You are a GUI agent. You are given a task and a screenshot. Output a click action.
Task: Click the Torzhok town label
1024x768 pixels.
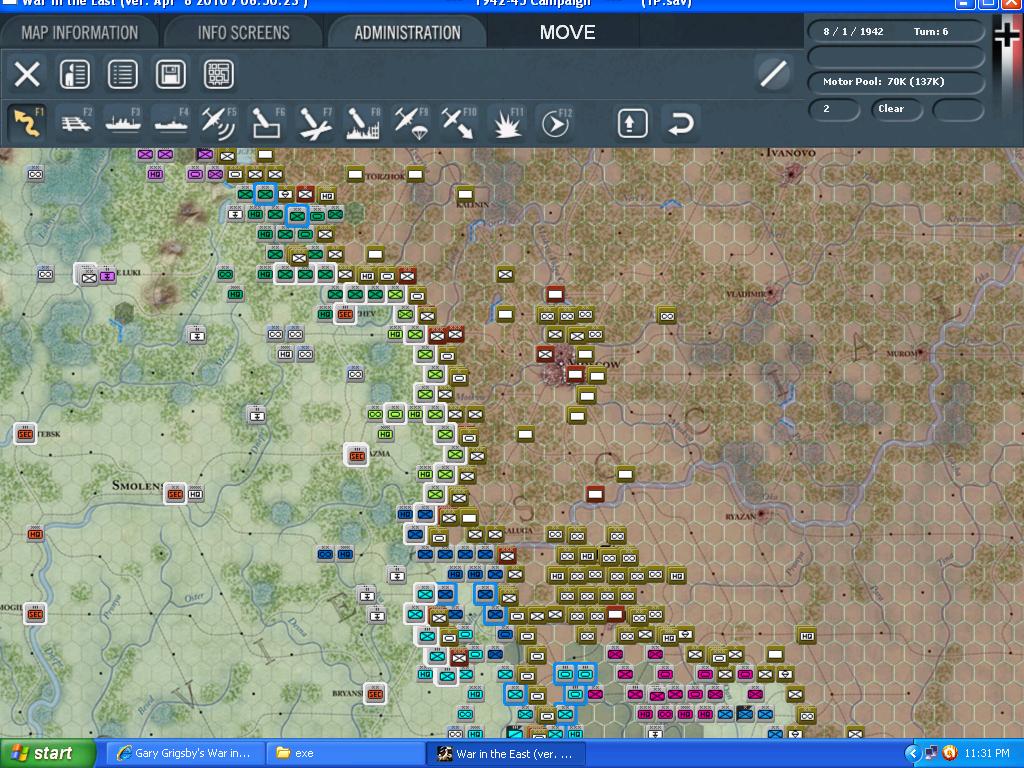(x=385, y=176)
